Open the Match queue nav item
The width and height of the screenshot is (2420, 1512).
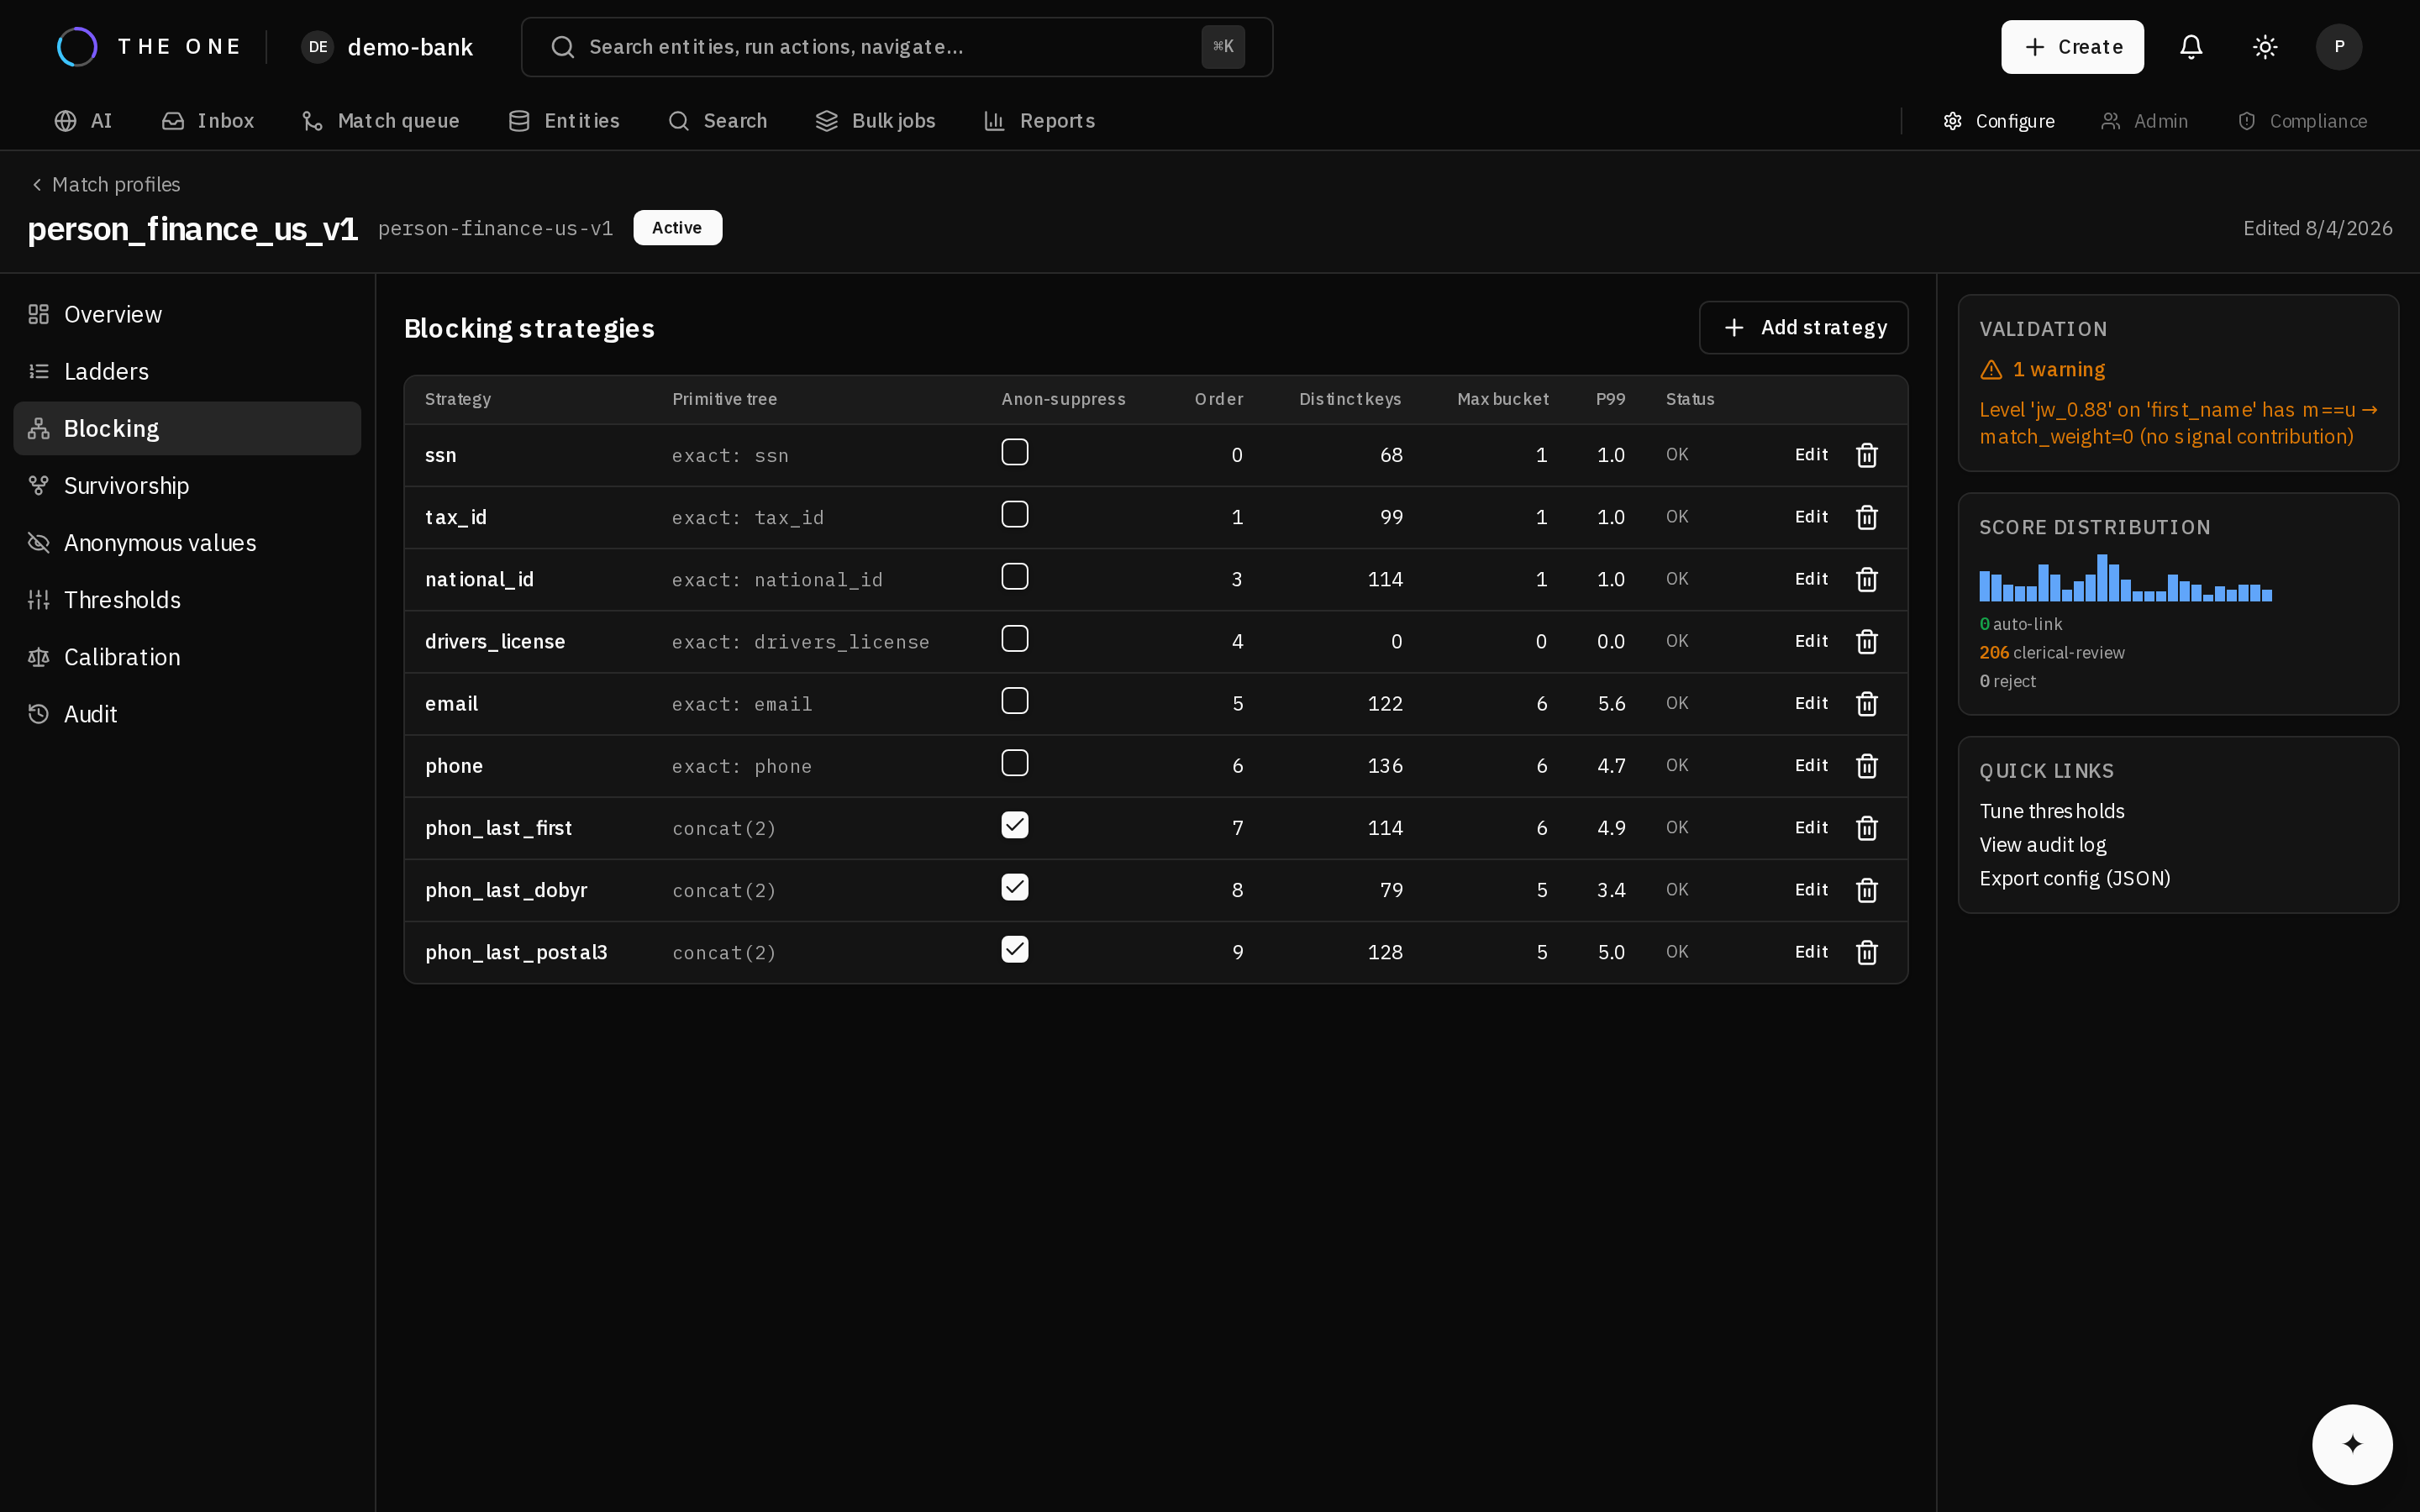[381, 121]
